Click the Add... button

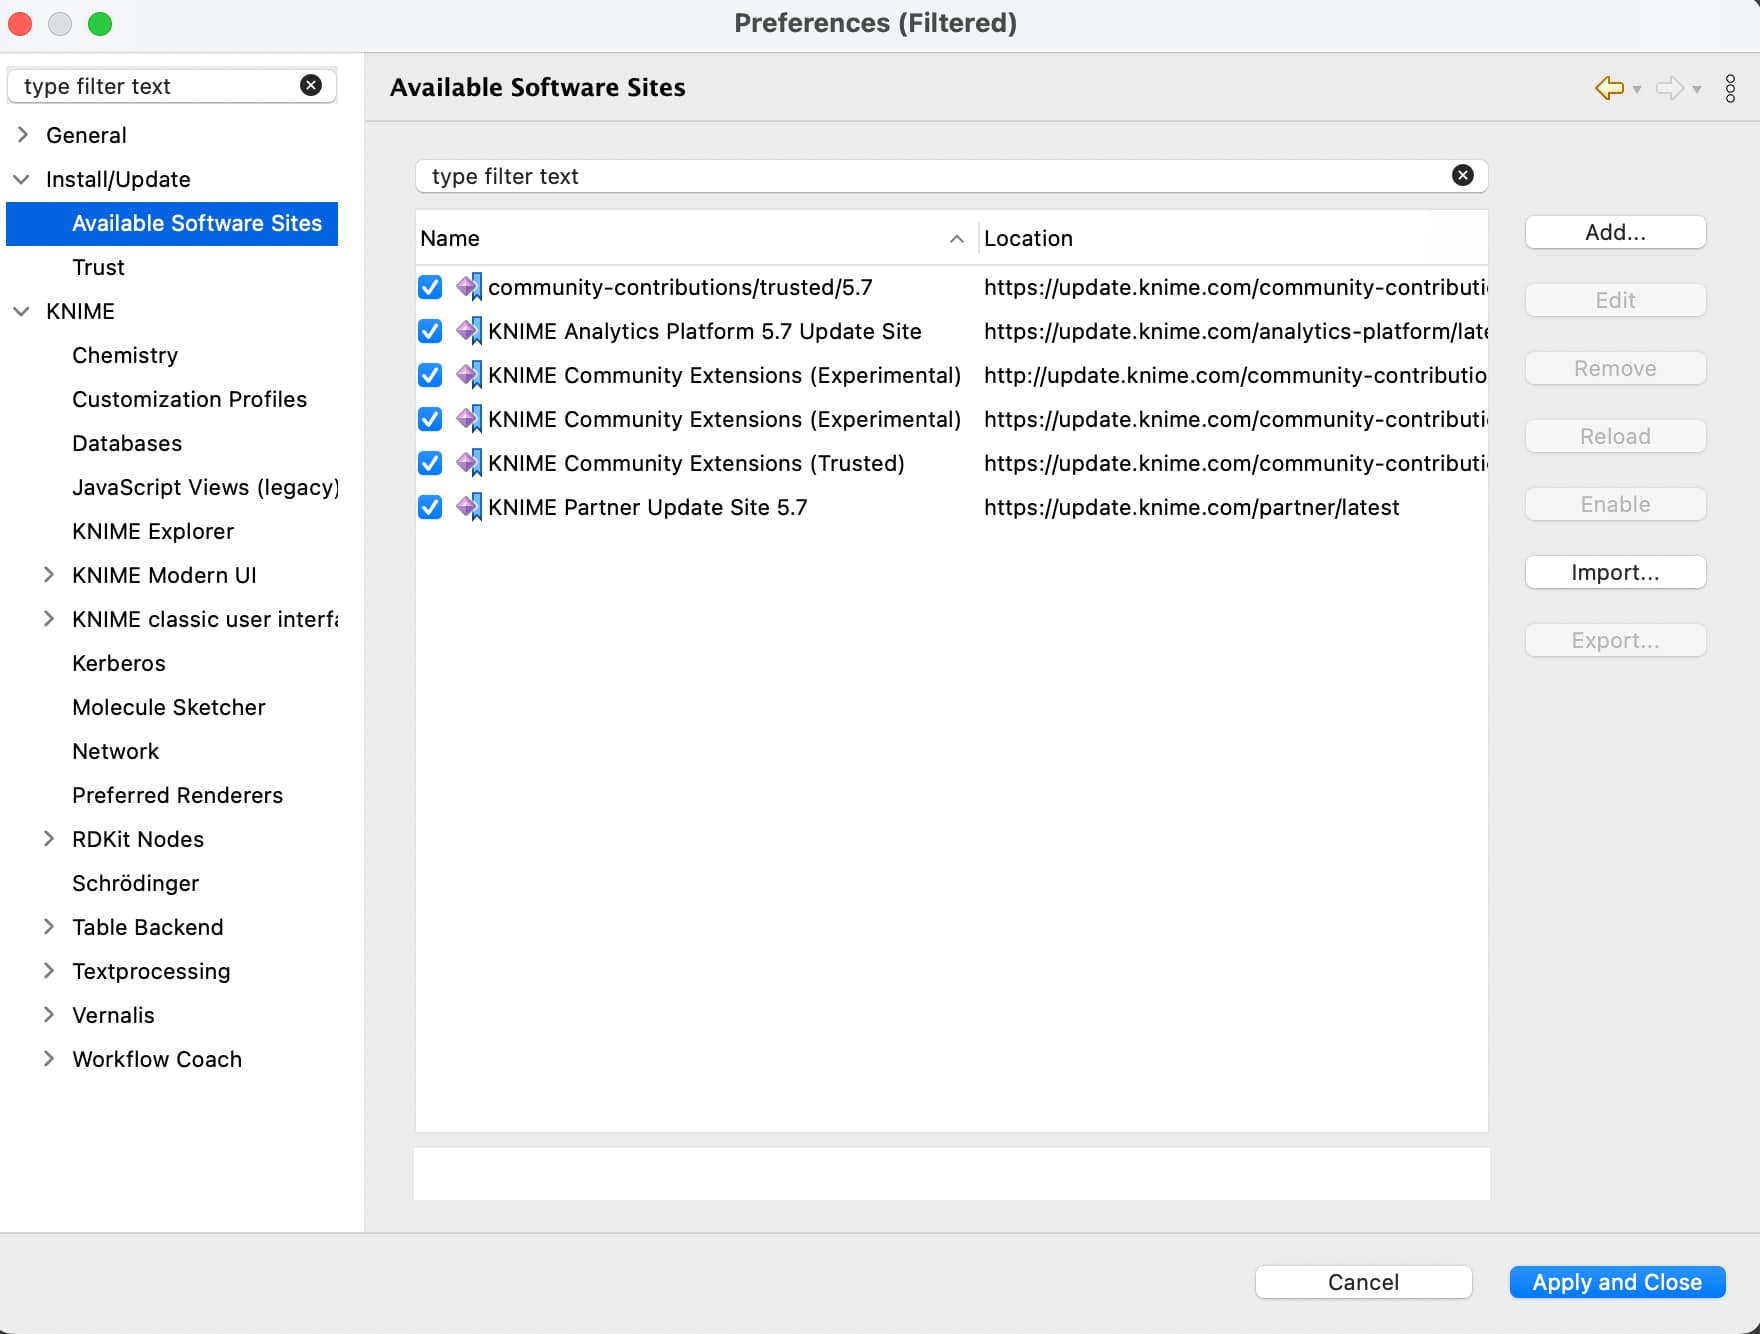1615,232
